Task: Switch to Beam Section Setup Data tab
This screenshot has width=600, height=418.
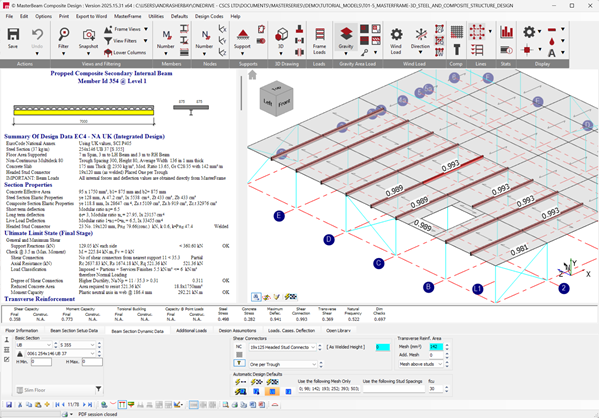Action: (x=74, y=330)
